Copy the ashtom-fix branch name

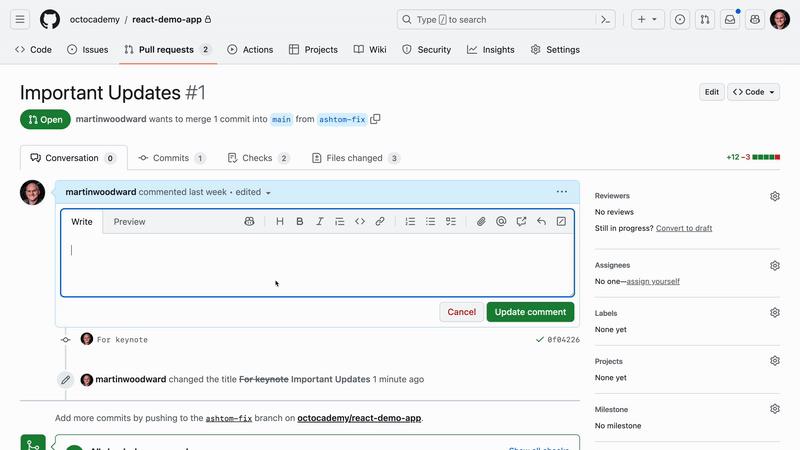tap(375, 119)
